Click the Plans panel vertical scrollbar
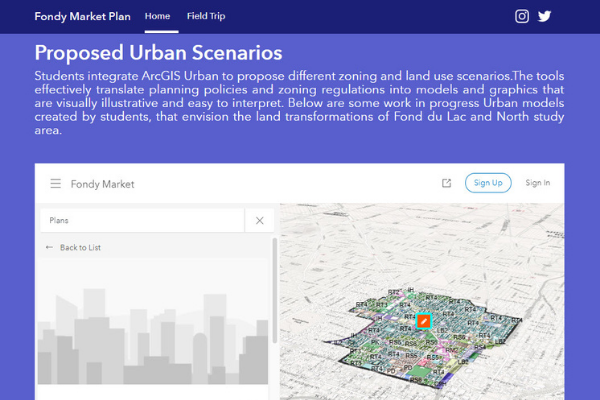The height and width of the screenshot is (400, 600). (275, 300)
